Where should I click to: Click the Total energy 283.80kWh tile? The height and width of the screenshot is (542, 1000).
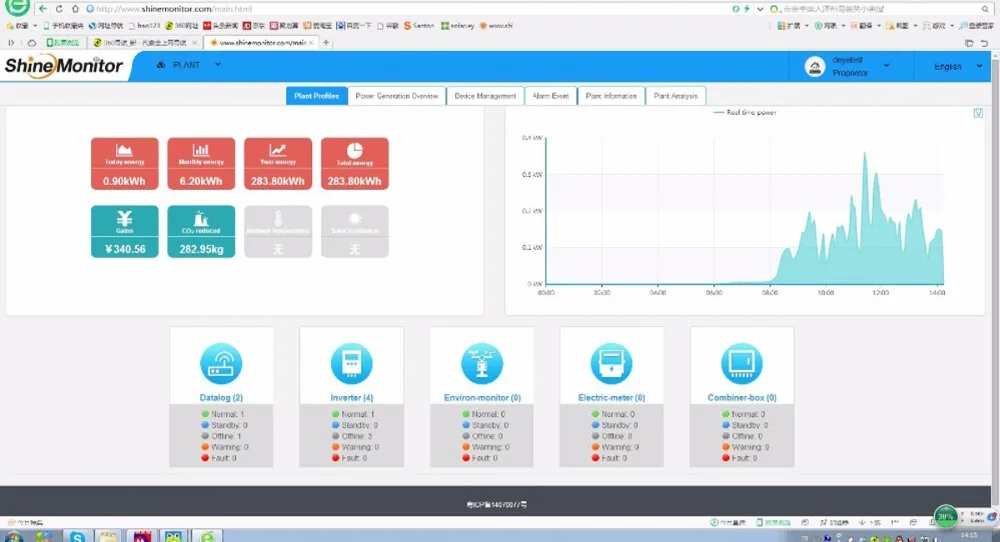coord(355,164)
